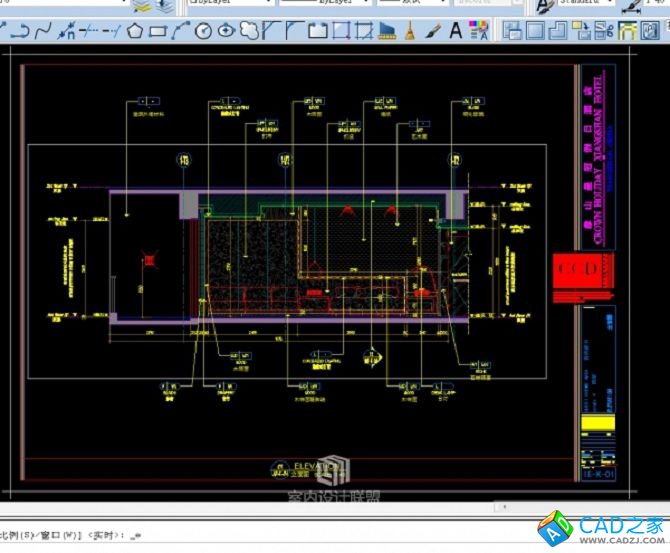The image size is (670, 553).
Task: Select the Rectangle drawing tool
Action: click(x=157, y=31)
